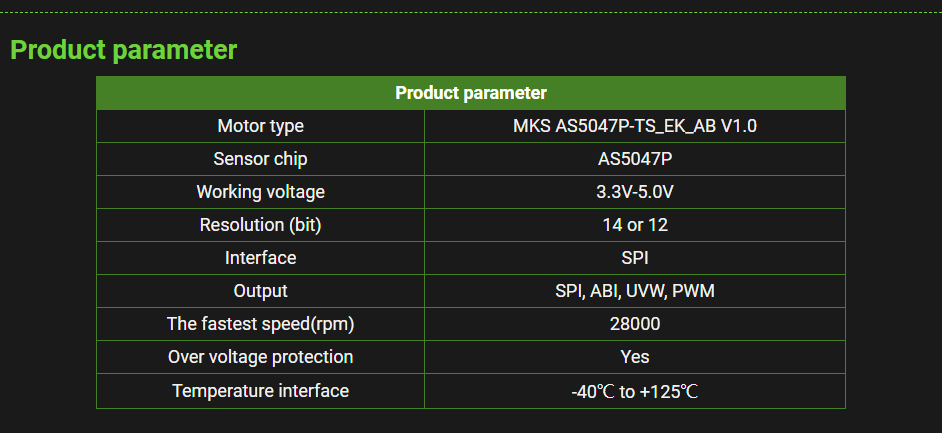Select the 3.3V-5.0V voltage value
This screenshot has height=433, width=942.
click(x=634, y=192)
